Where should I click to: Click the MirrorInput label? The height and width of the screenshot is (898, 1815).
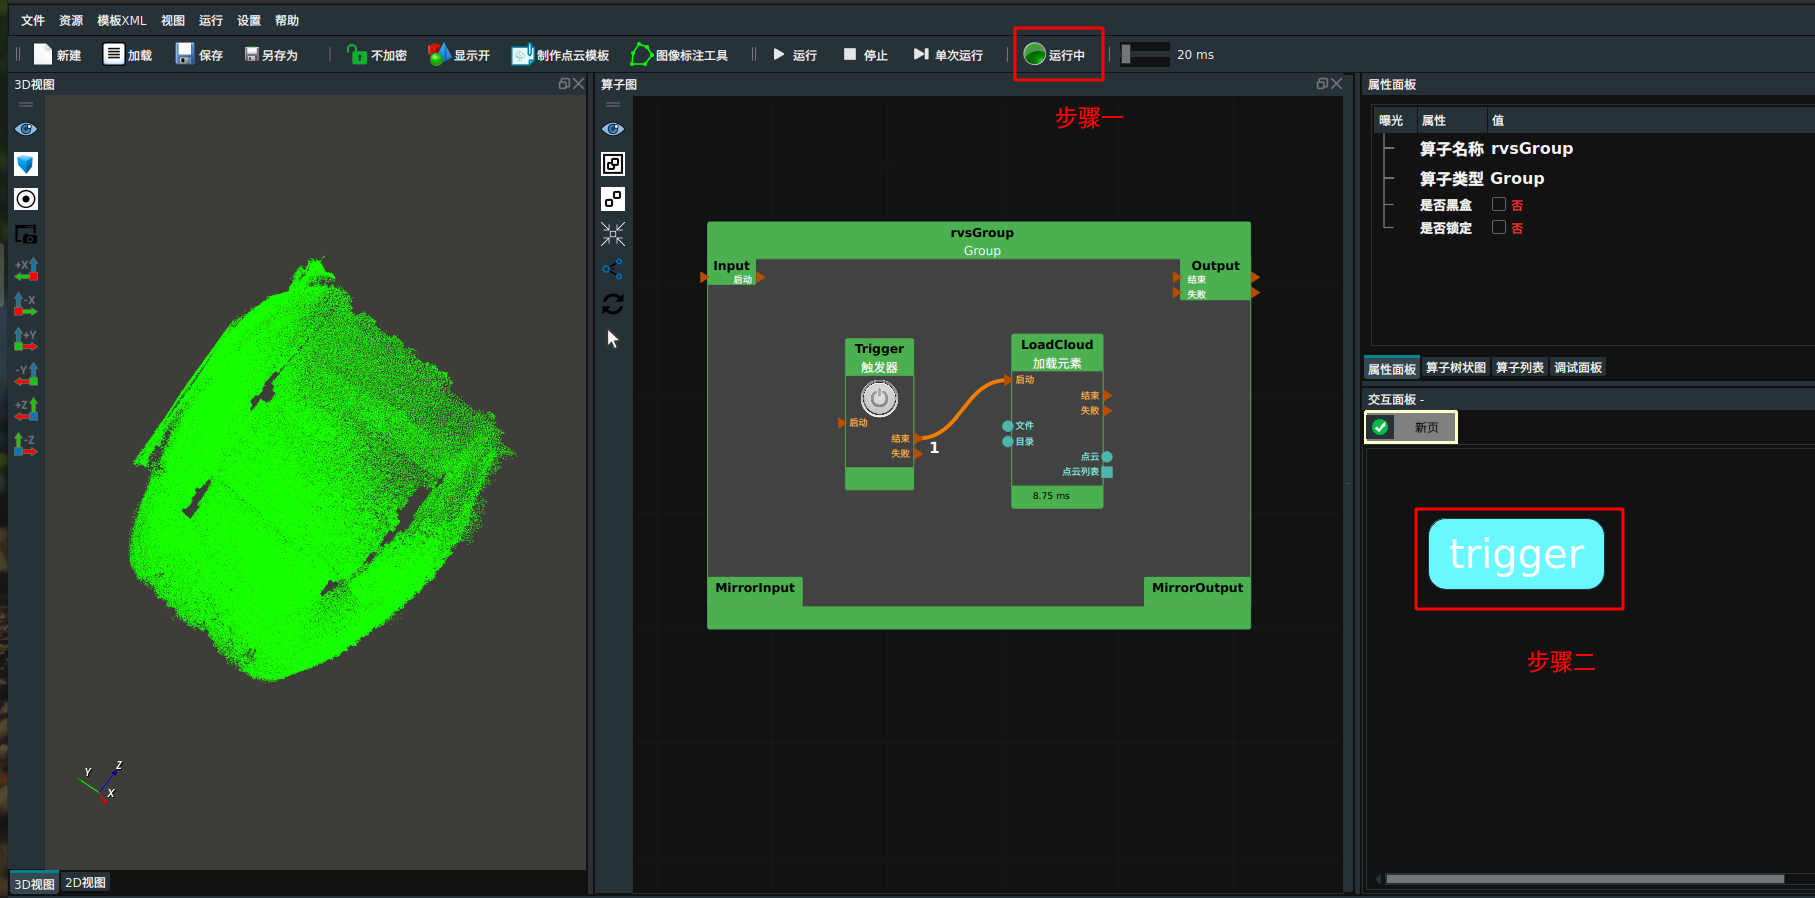pos(755,588)
